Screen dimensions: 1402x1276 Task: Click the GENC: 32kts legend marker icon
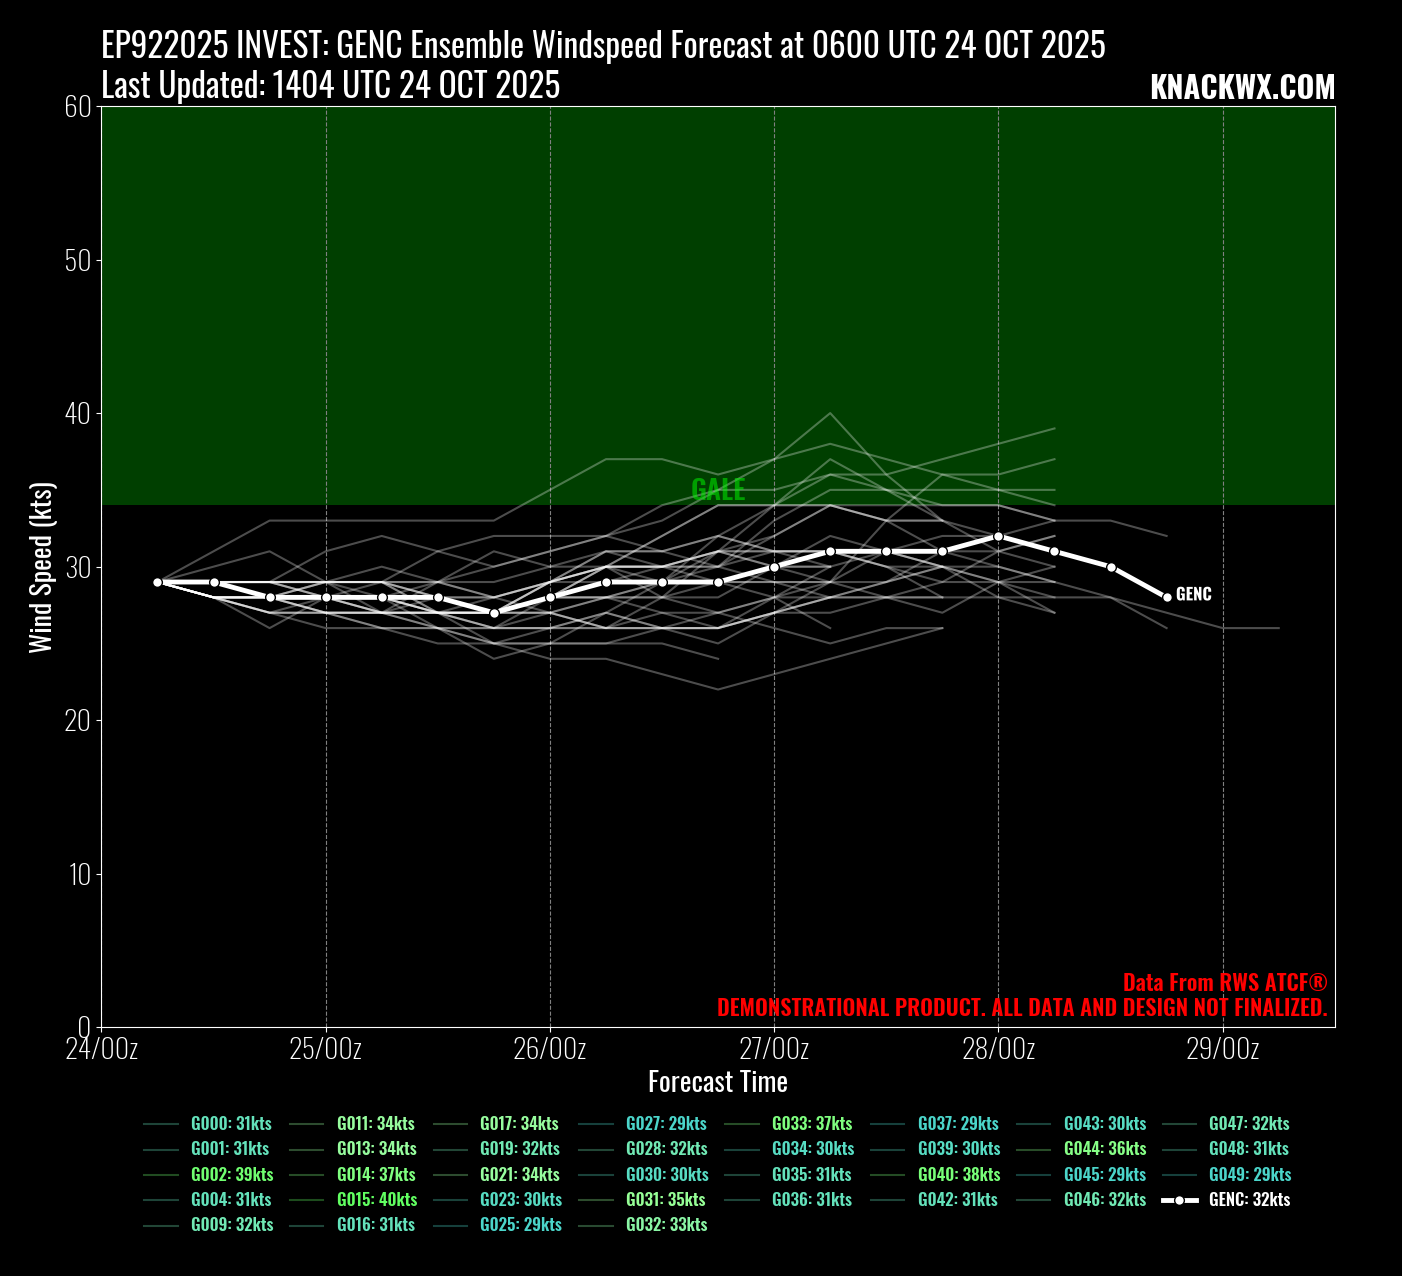pyautogui.click(x=1180, y=1199)
